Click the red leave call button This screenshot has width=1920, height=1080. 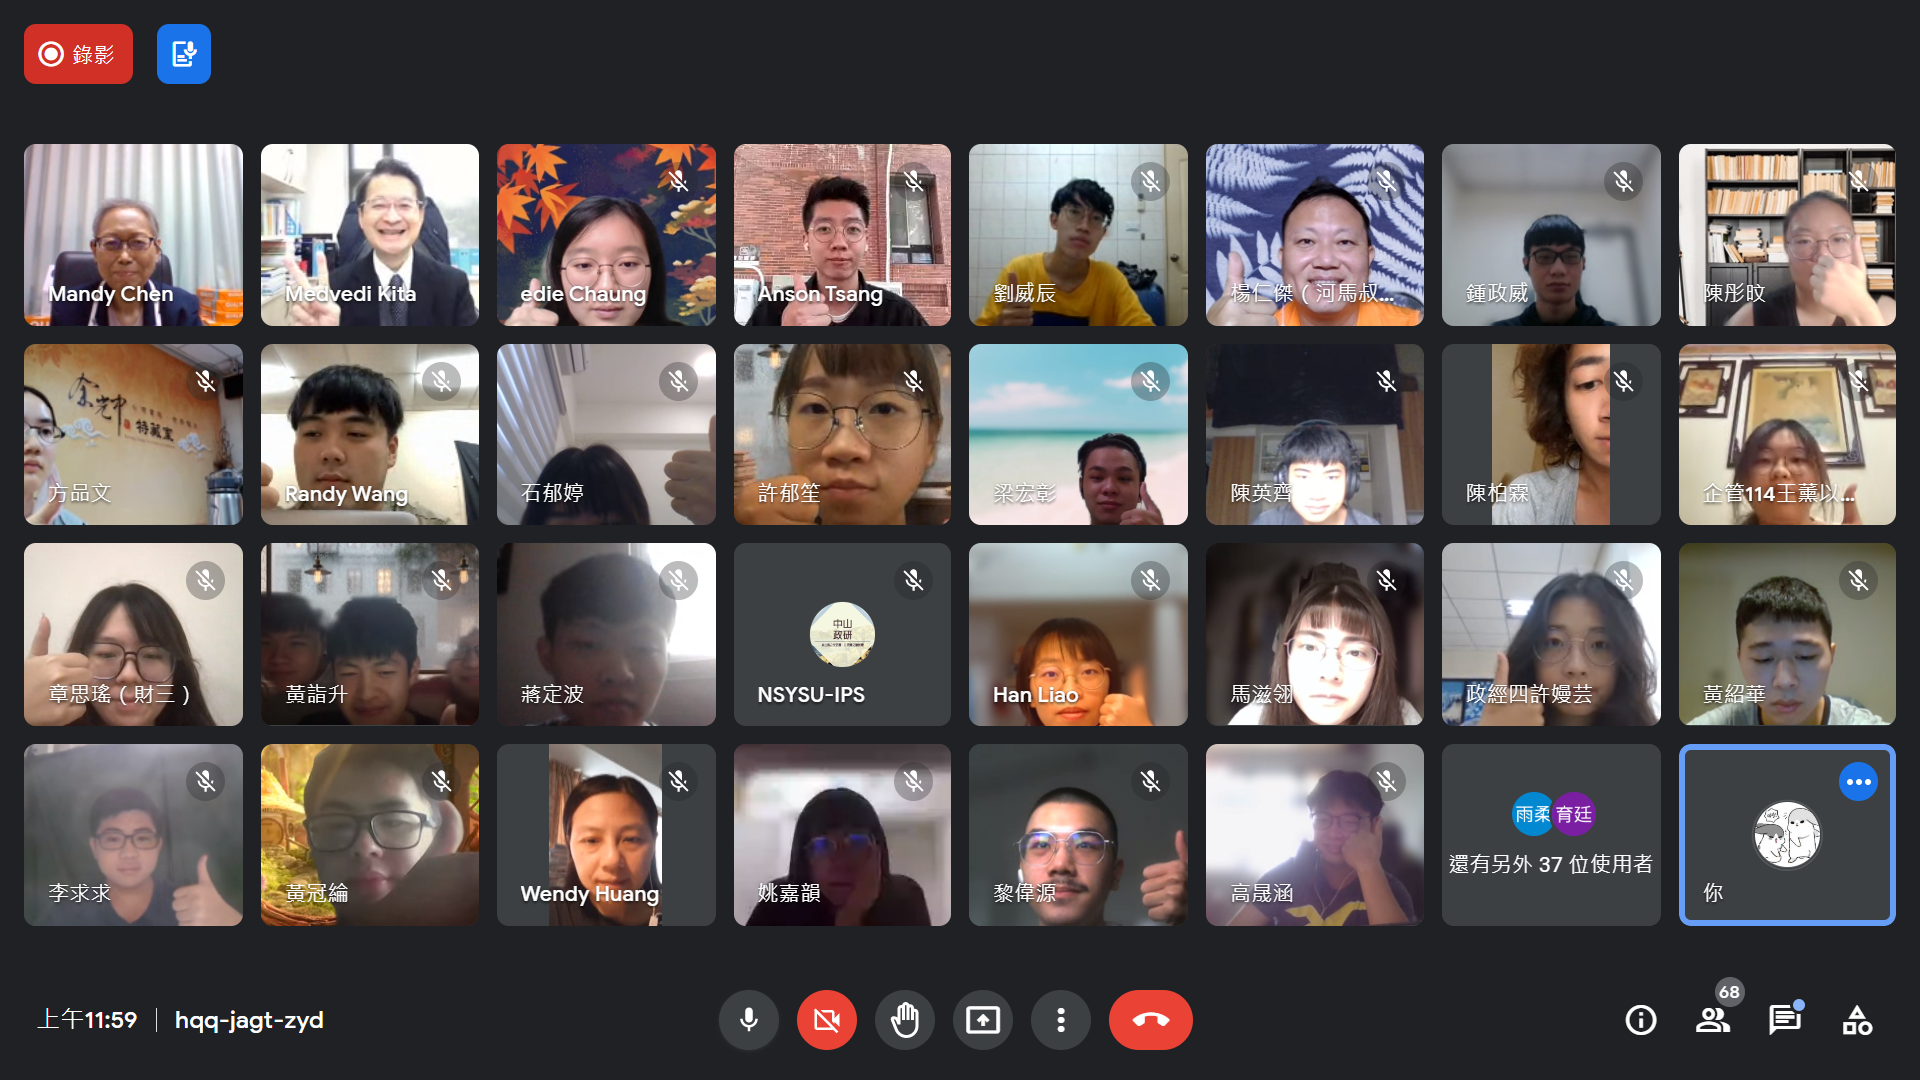point(1150,1020)
